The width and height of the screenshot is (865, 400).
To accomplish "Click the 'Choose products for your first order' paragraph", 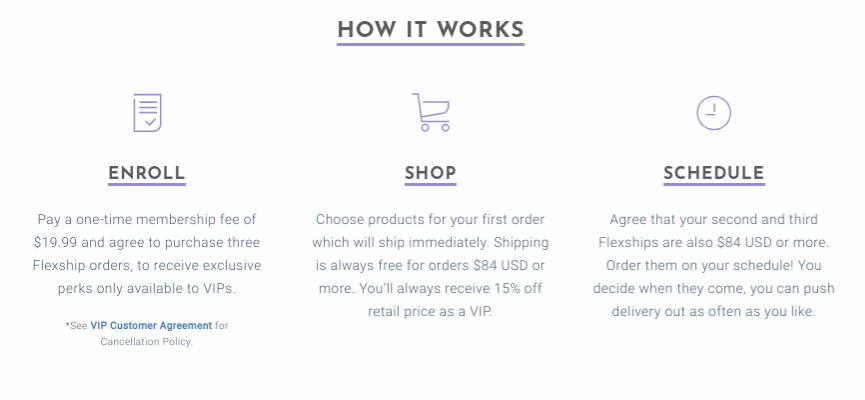I will 430,265.
